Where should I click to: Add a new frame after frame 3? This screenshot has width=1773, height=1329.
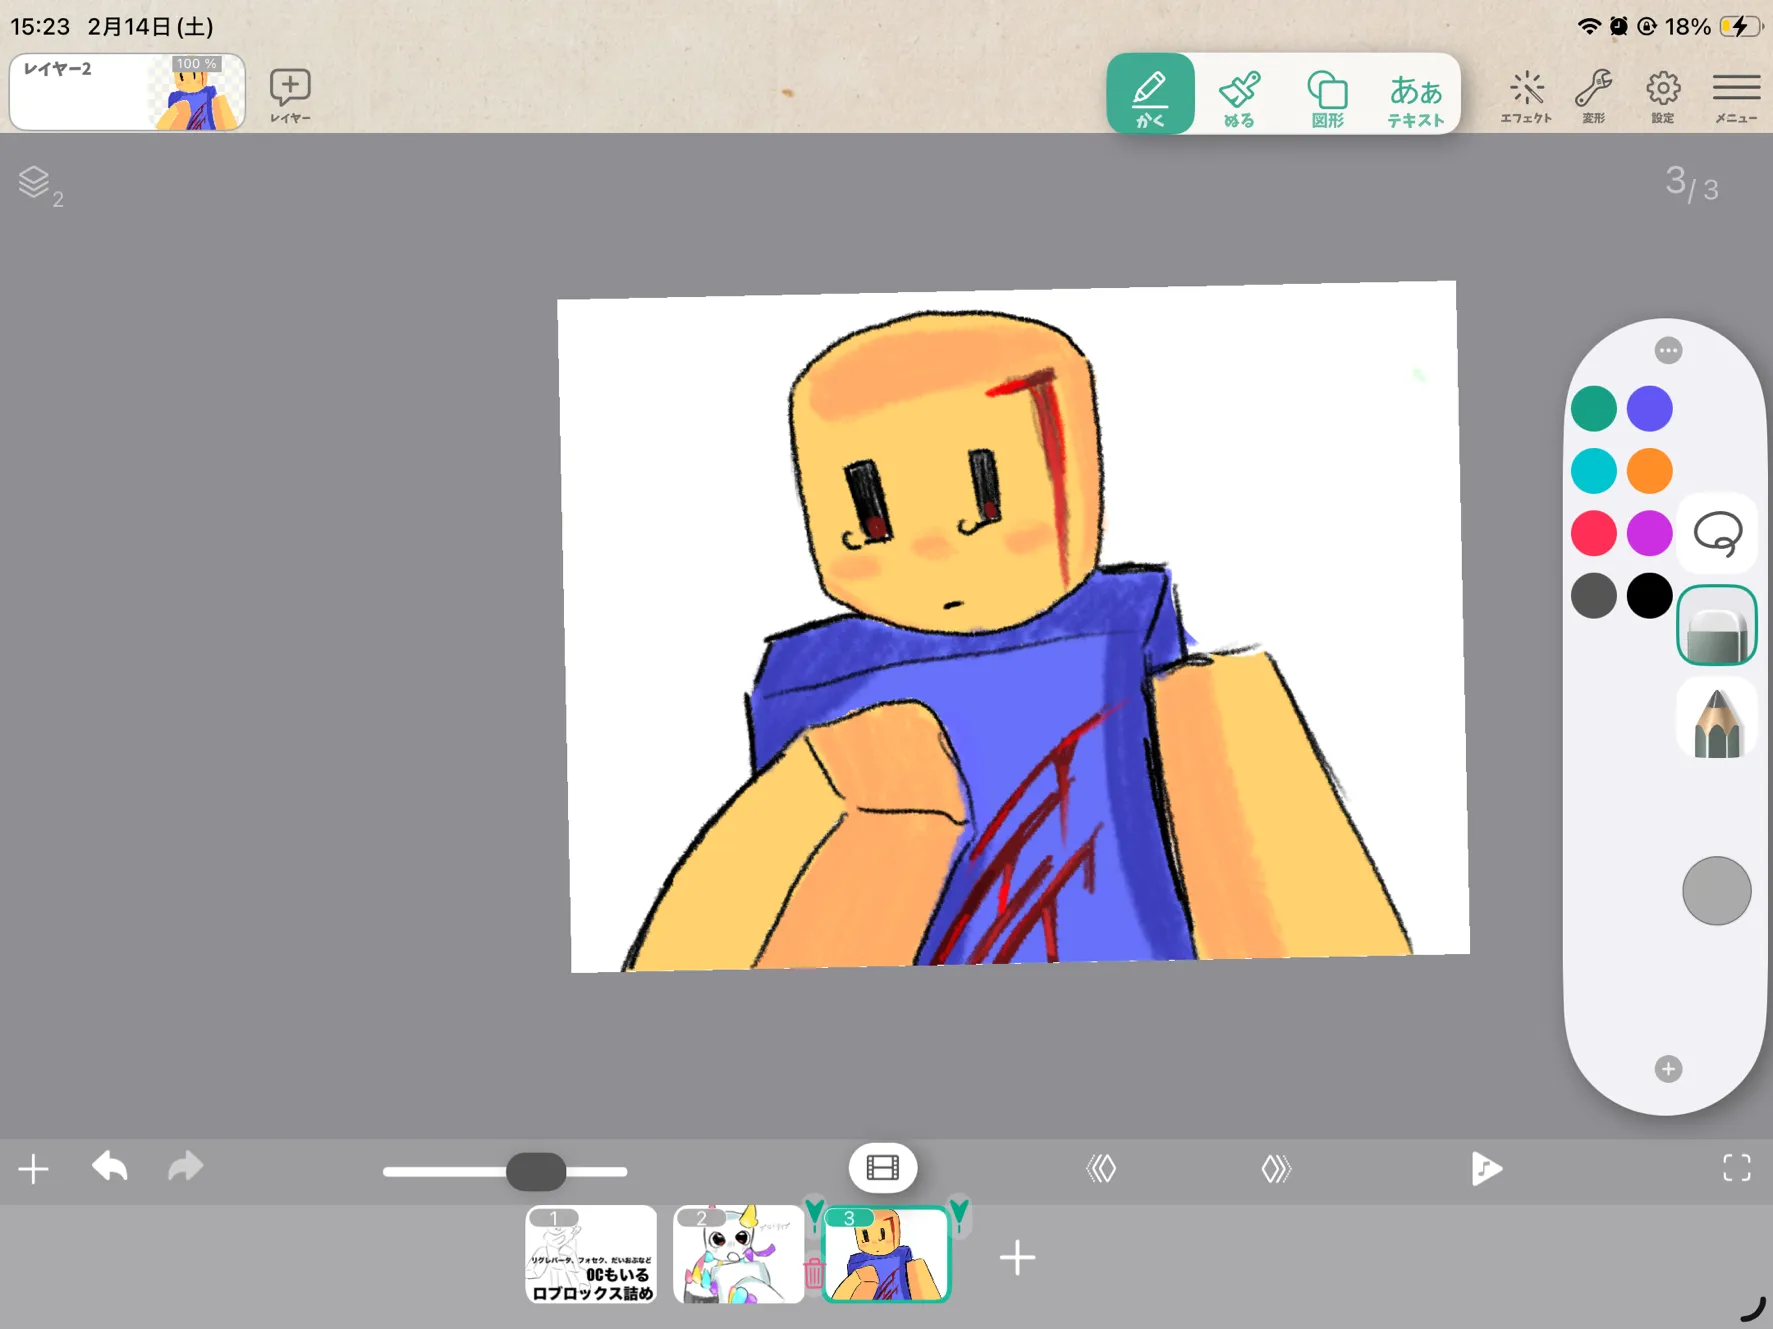pos(1017,1258)
